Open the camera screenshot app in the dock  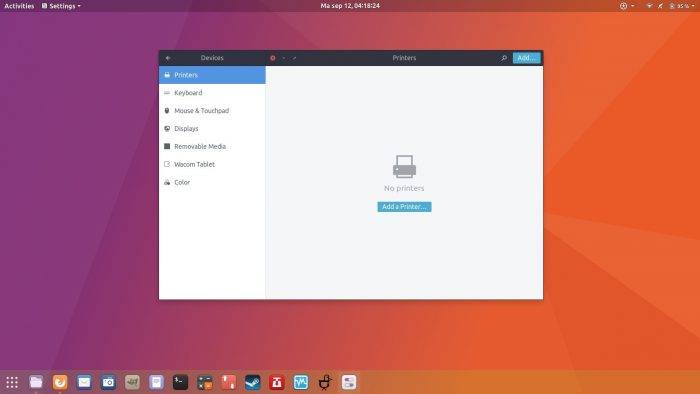pyautogui.click(x=108, y=382)
